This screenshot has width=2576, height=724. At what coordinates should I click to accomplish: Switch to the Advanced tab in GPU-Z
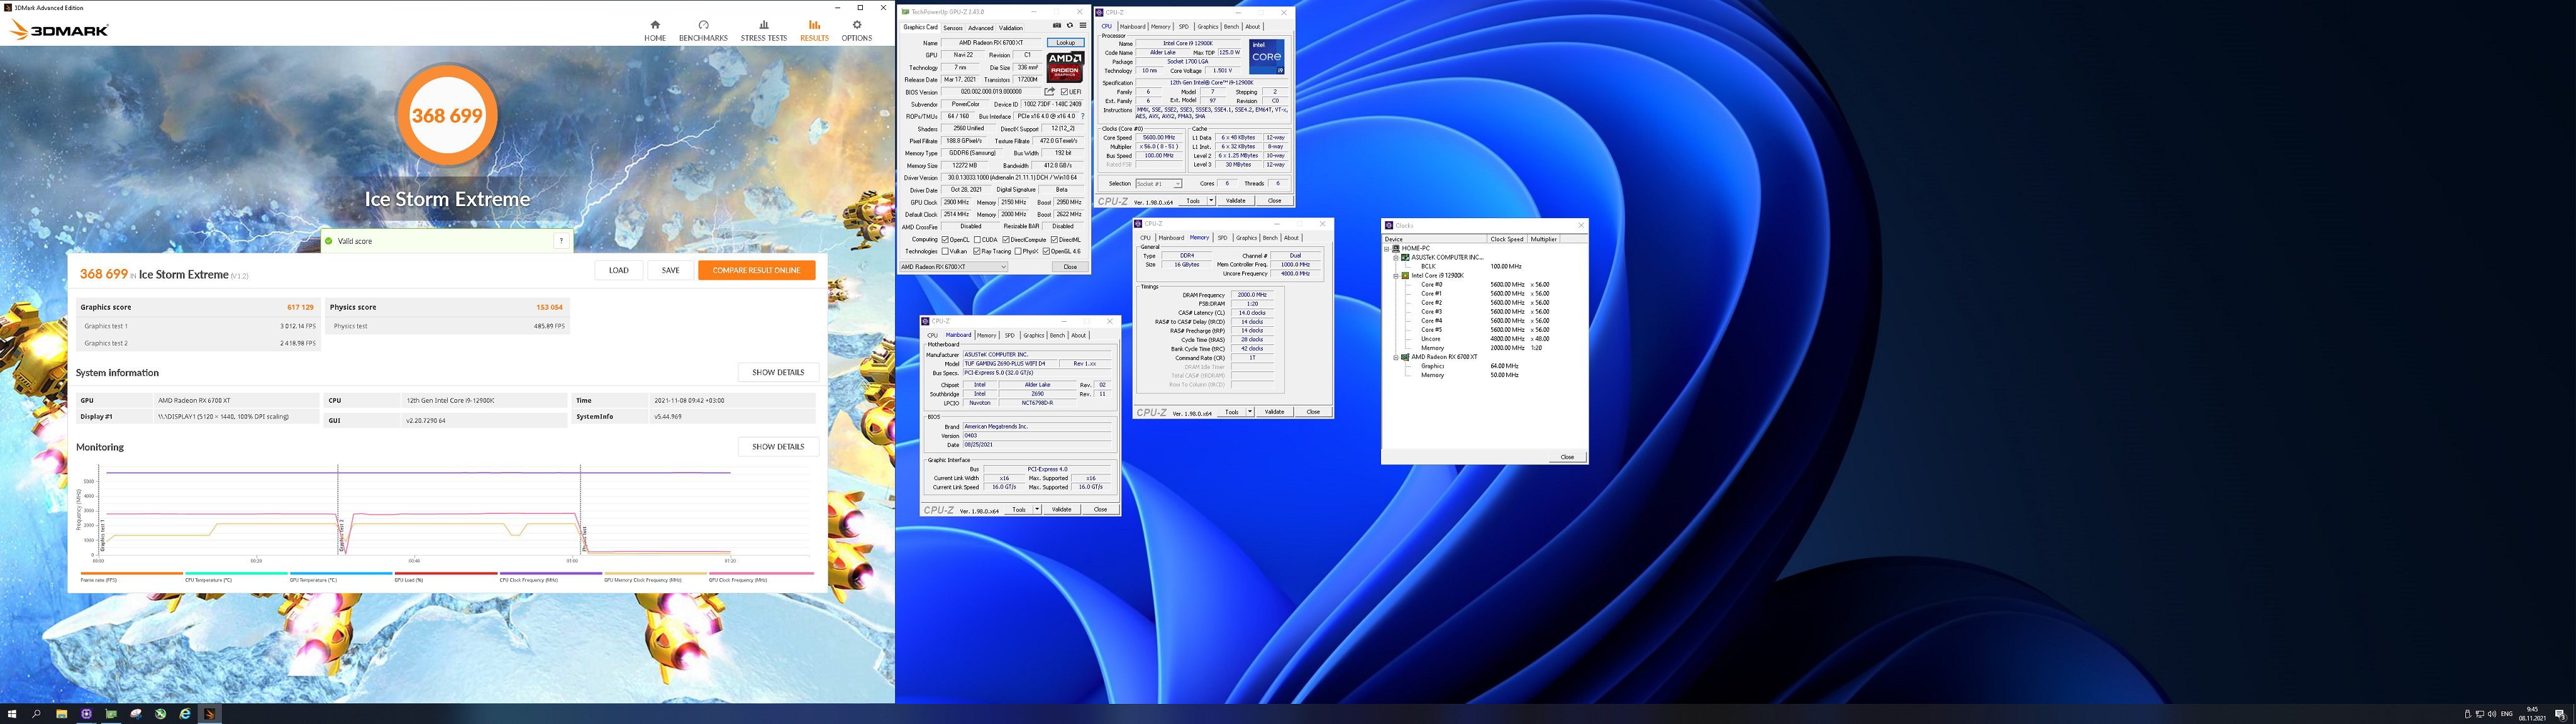point(980,28)
